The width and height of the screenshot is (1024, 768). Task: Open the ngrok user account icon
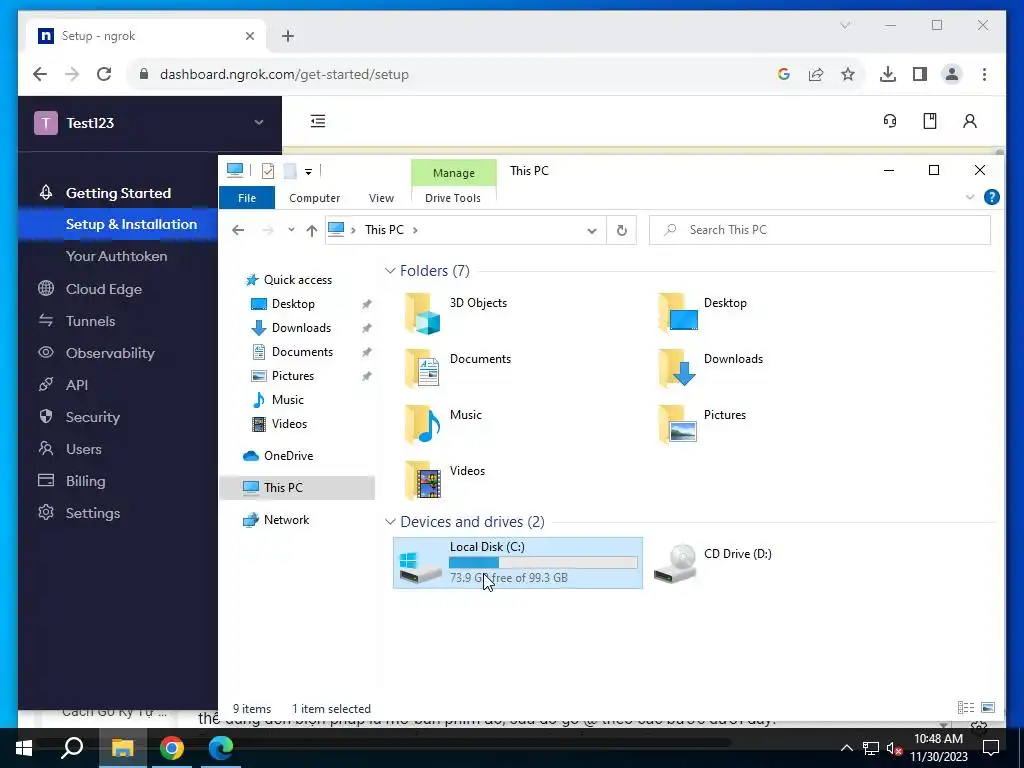[970, 121]
